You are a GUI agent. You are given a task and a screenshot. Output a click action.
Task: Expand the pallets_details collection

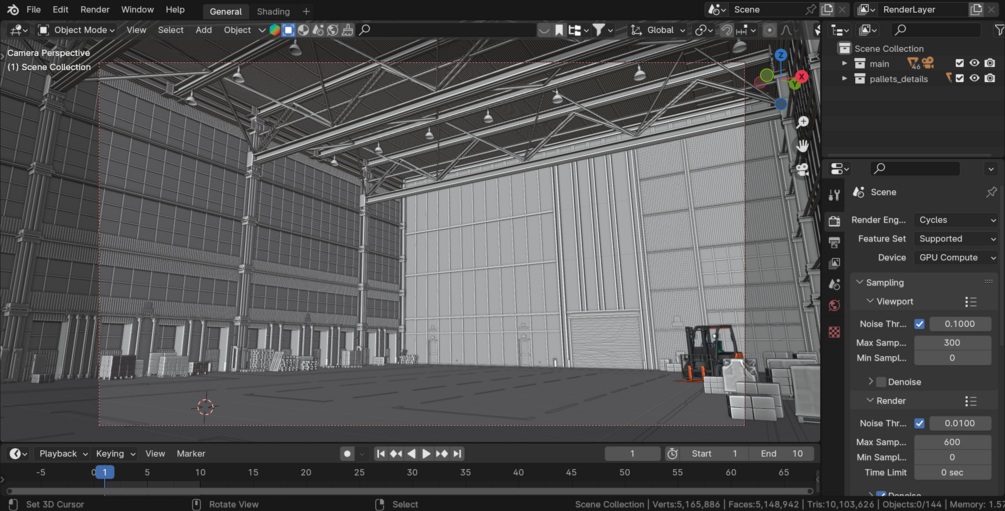[x=844, y=78]
